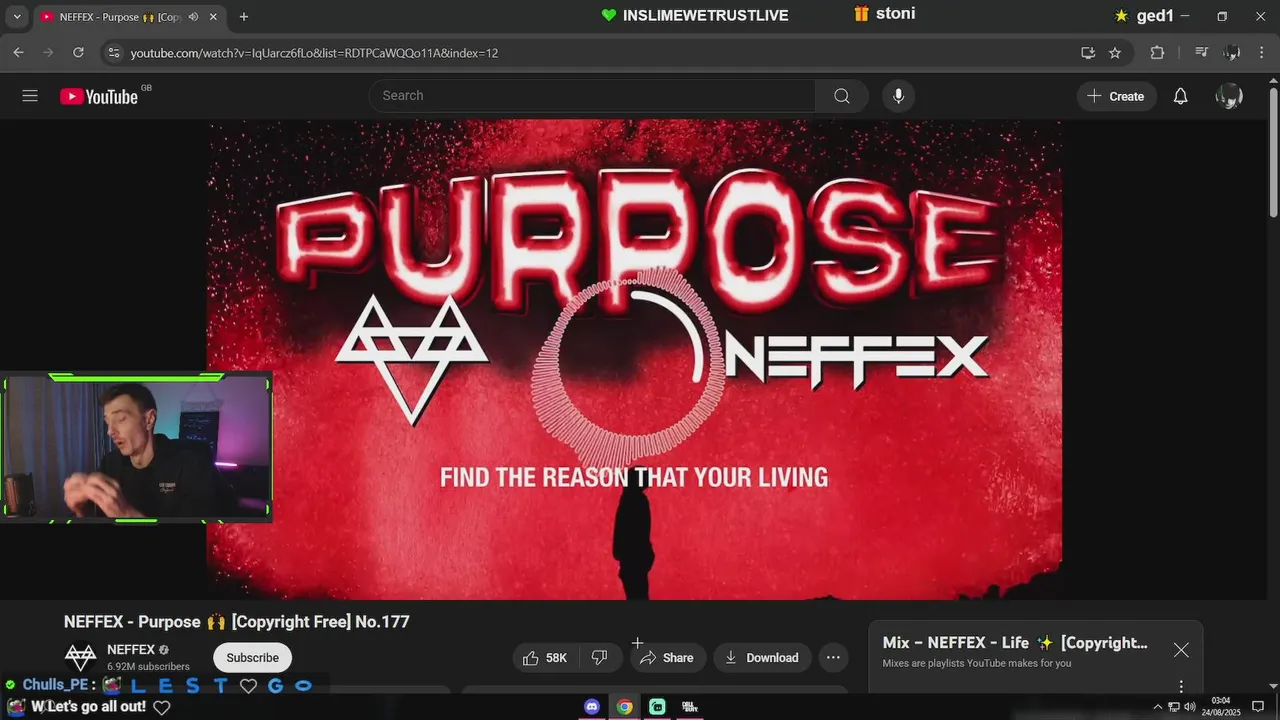
Task: Dislike the video
Action: click(x=600, y=658)
